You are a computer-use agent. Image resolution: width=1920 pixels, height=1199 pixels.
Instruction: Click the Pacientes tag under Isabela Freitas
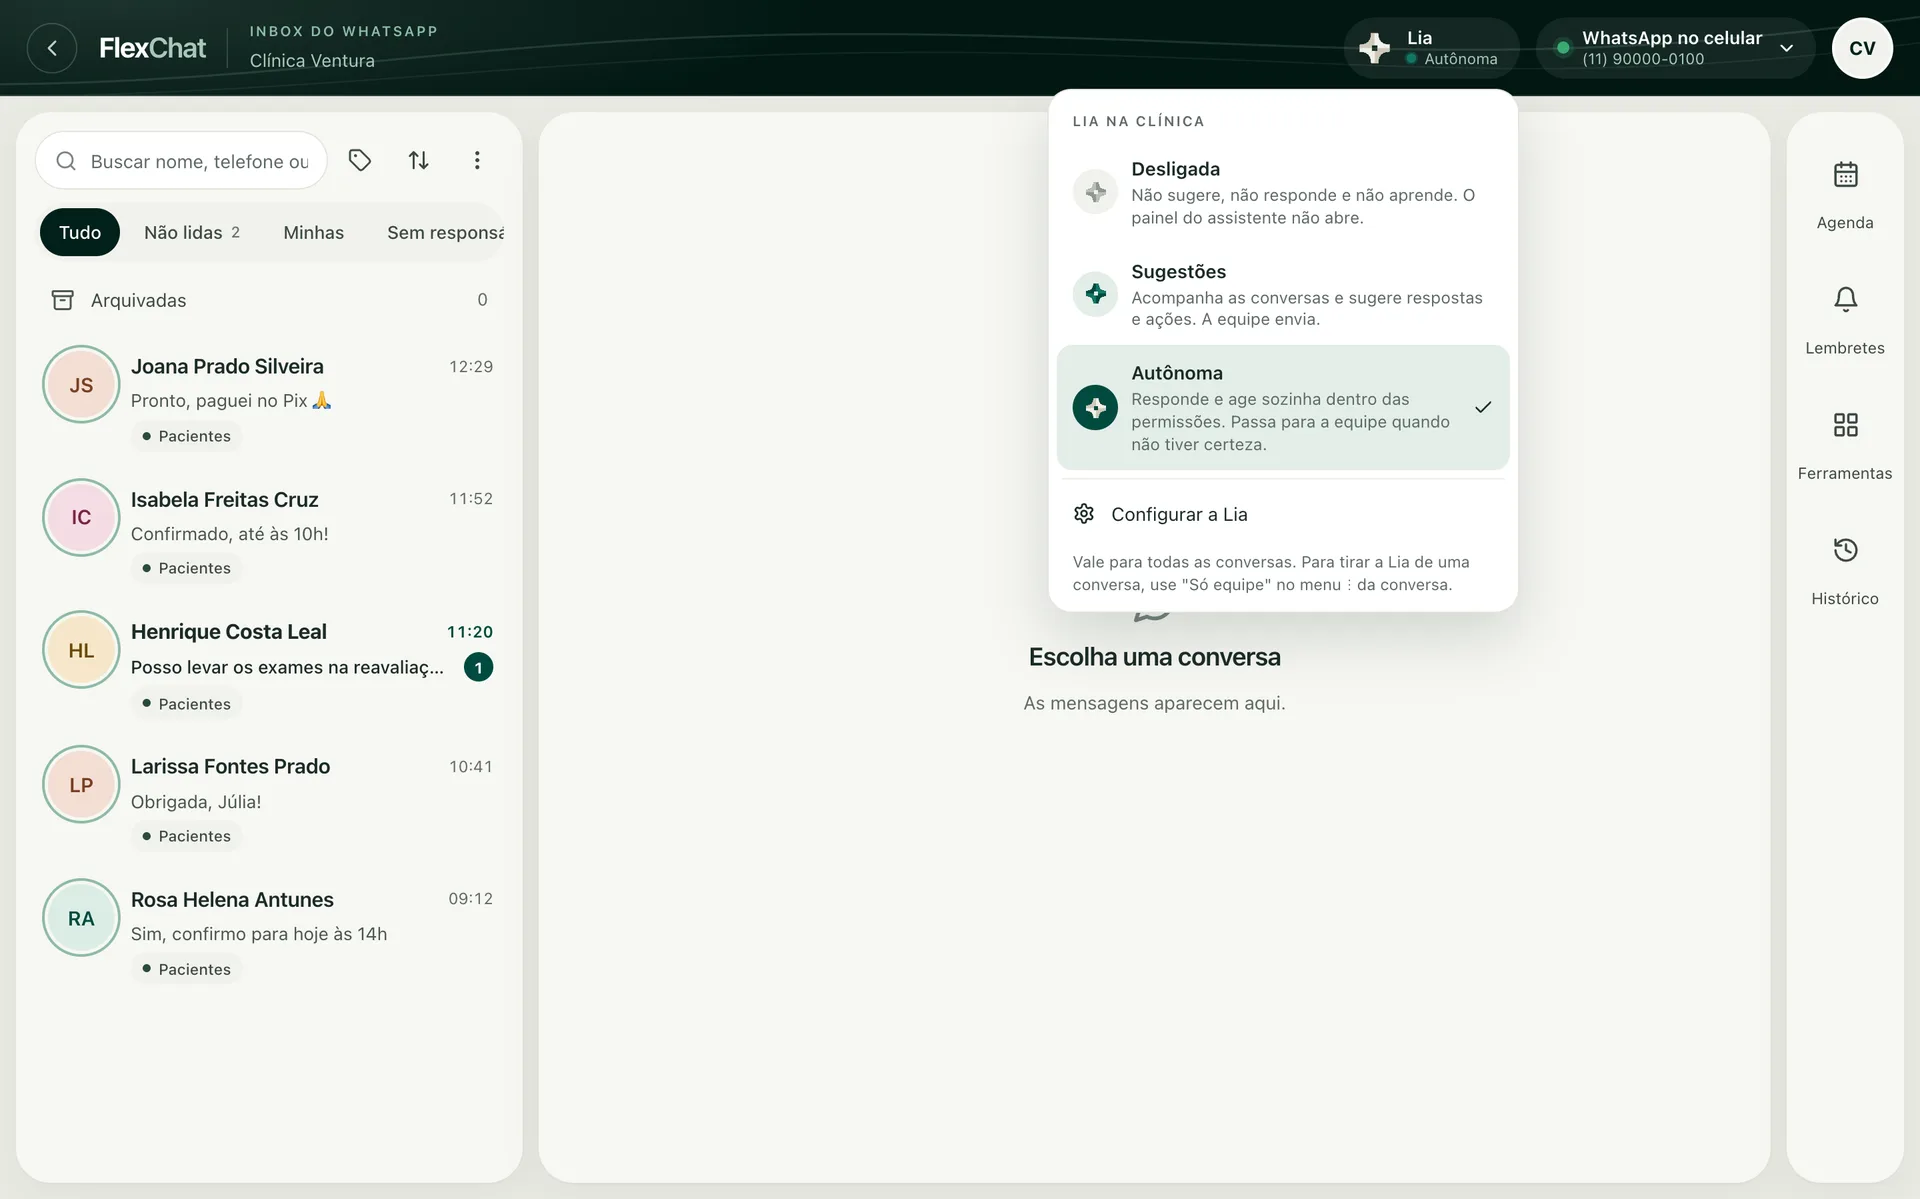click(187, 568)
